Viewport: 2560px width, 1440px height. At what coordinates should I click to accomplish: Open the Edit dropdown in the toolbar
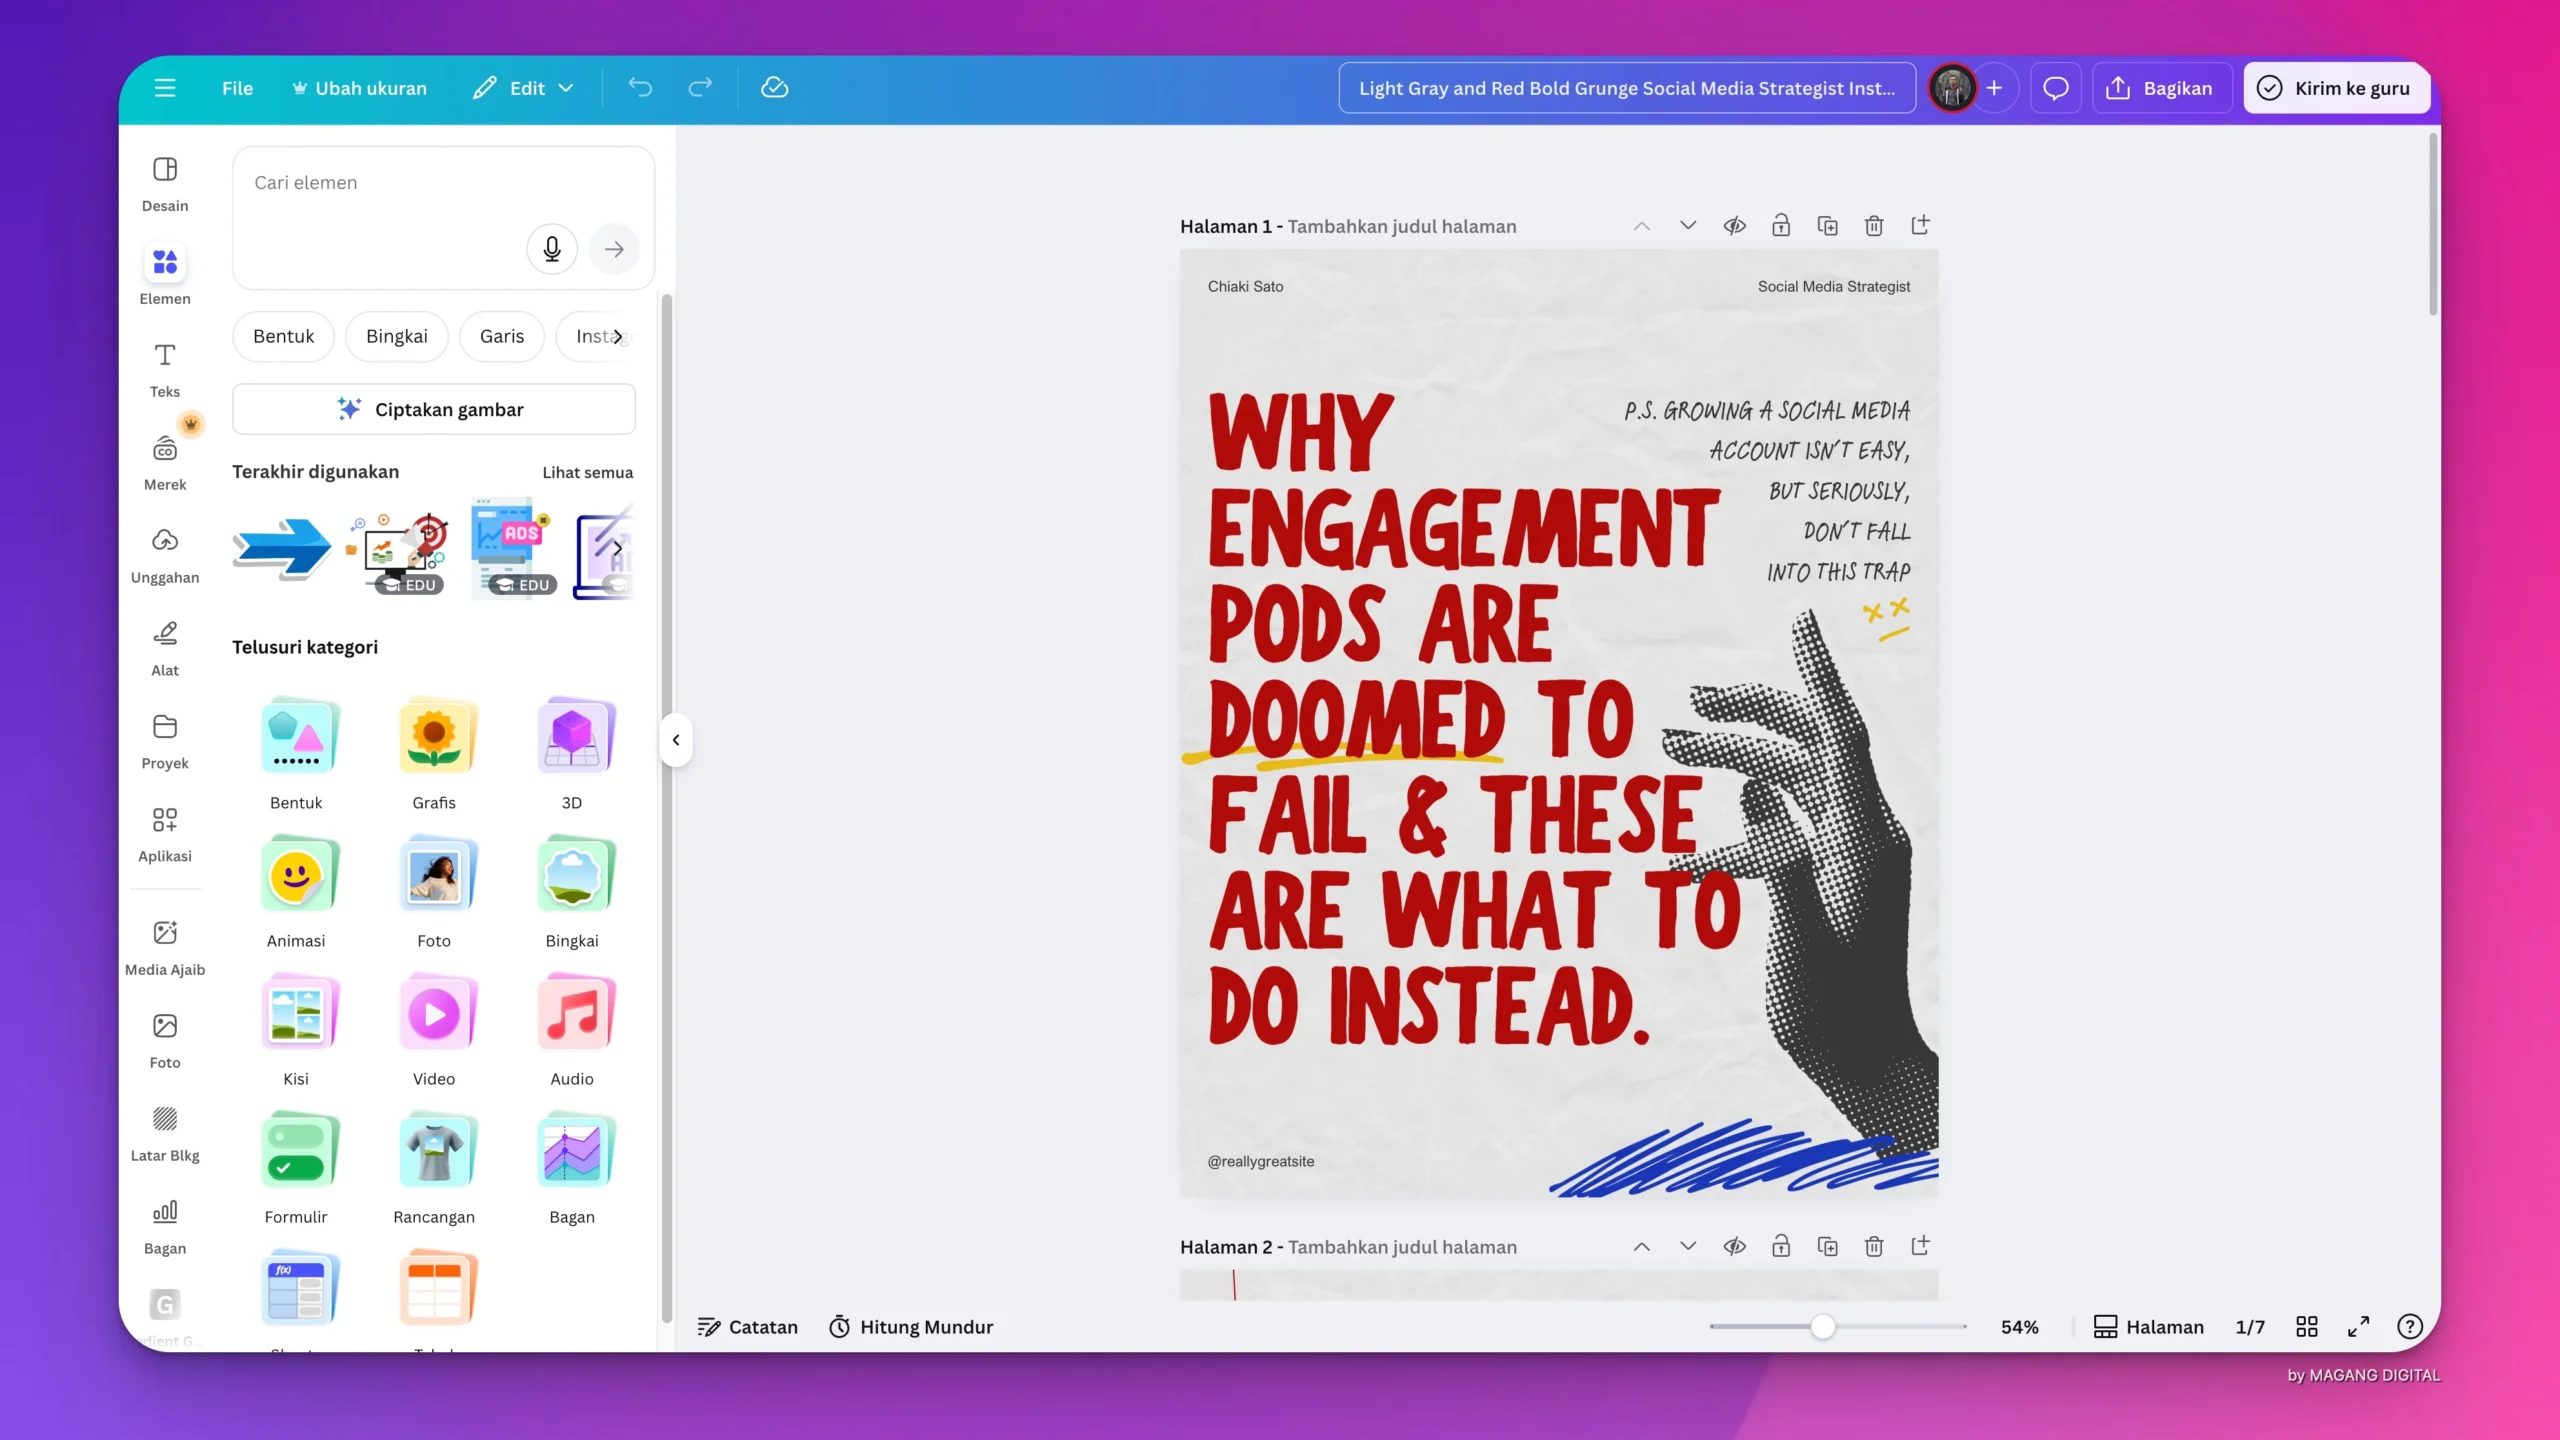tap(522, 88)
